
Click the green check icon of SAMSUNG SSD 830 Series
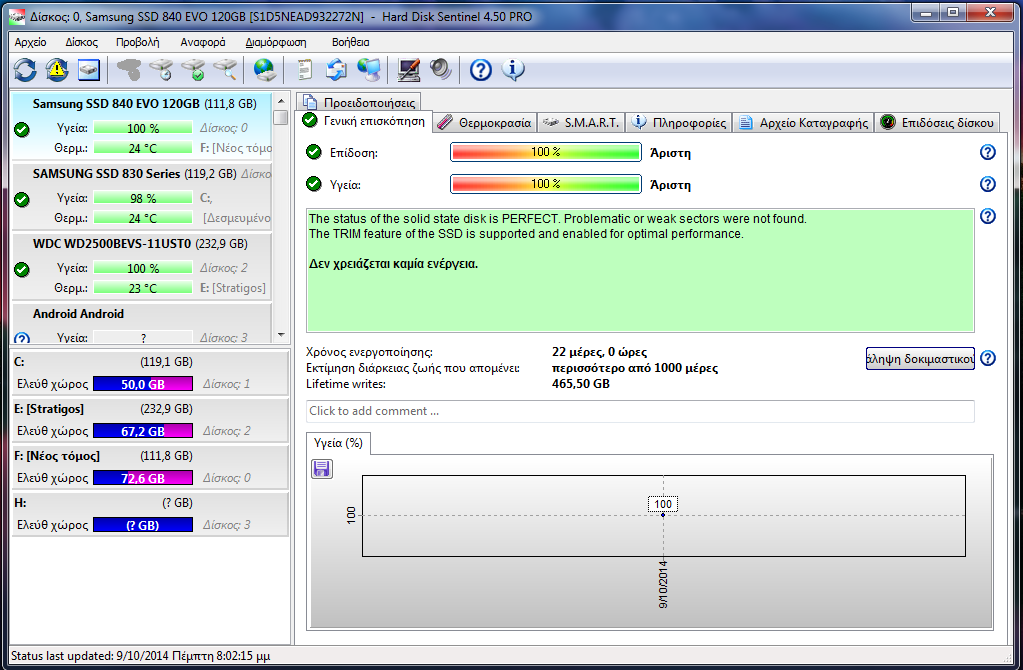(x=22, y=199)
